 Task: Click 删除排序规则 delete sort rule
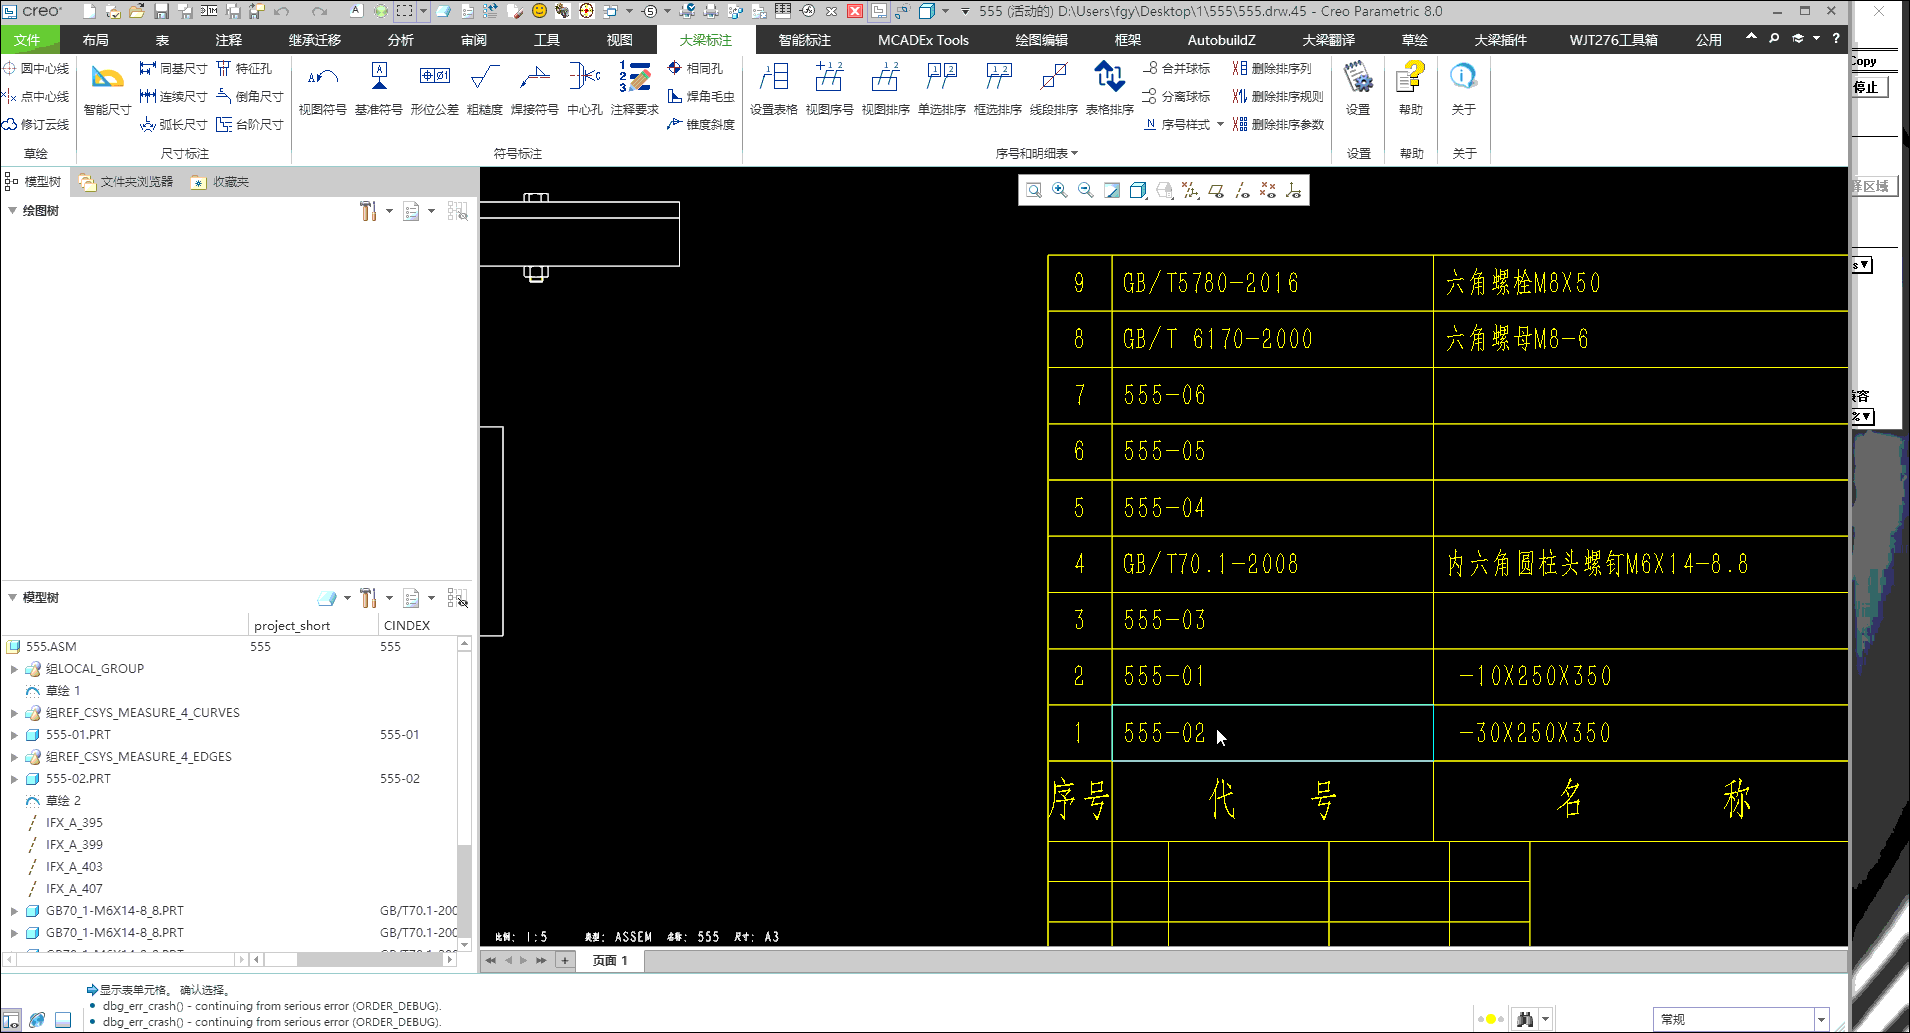(1278, 96)
